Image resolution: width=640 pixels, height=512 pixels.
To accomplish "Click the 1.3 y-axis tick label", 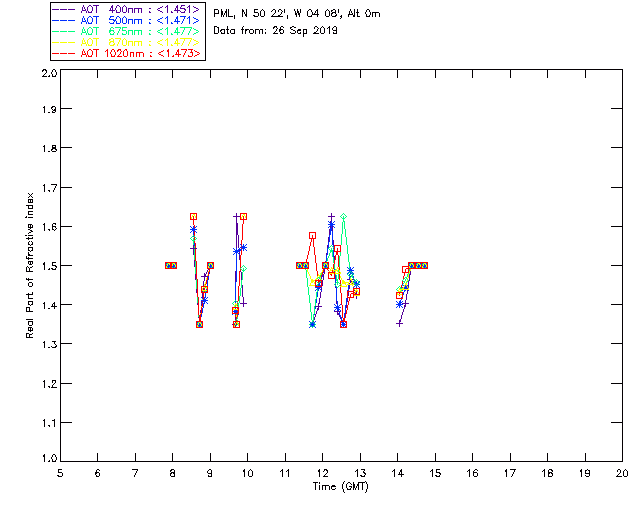I will click(49, 344).
